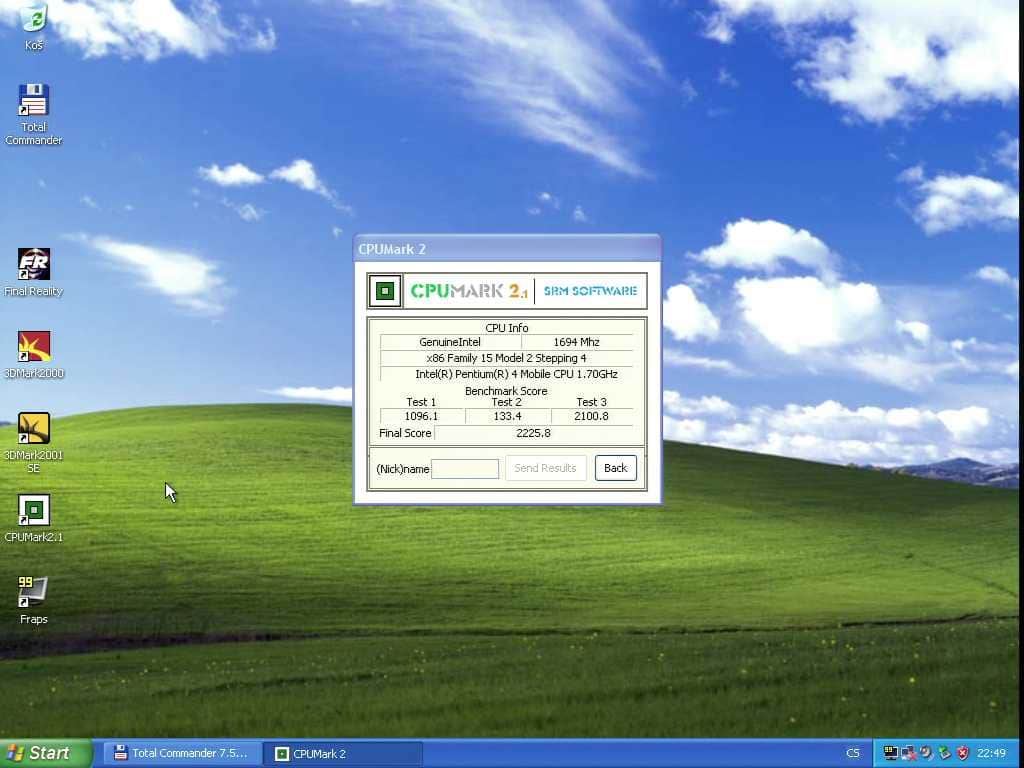The image size is (1024, 768).
Task: Focus the (Nick)name input field
Action: pos(465,468)
